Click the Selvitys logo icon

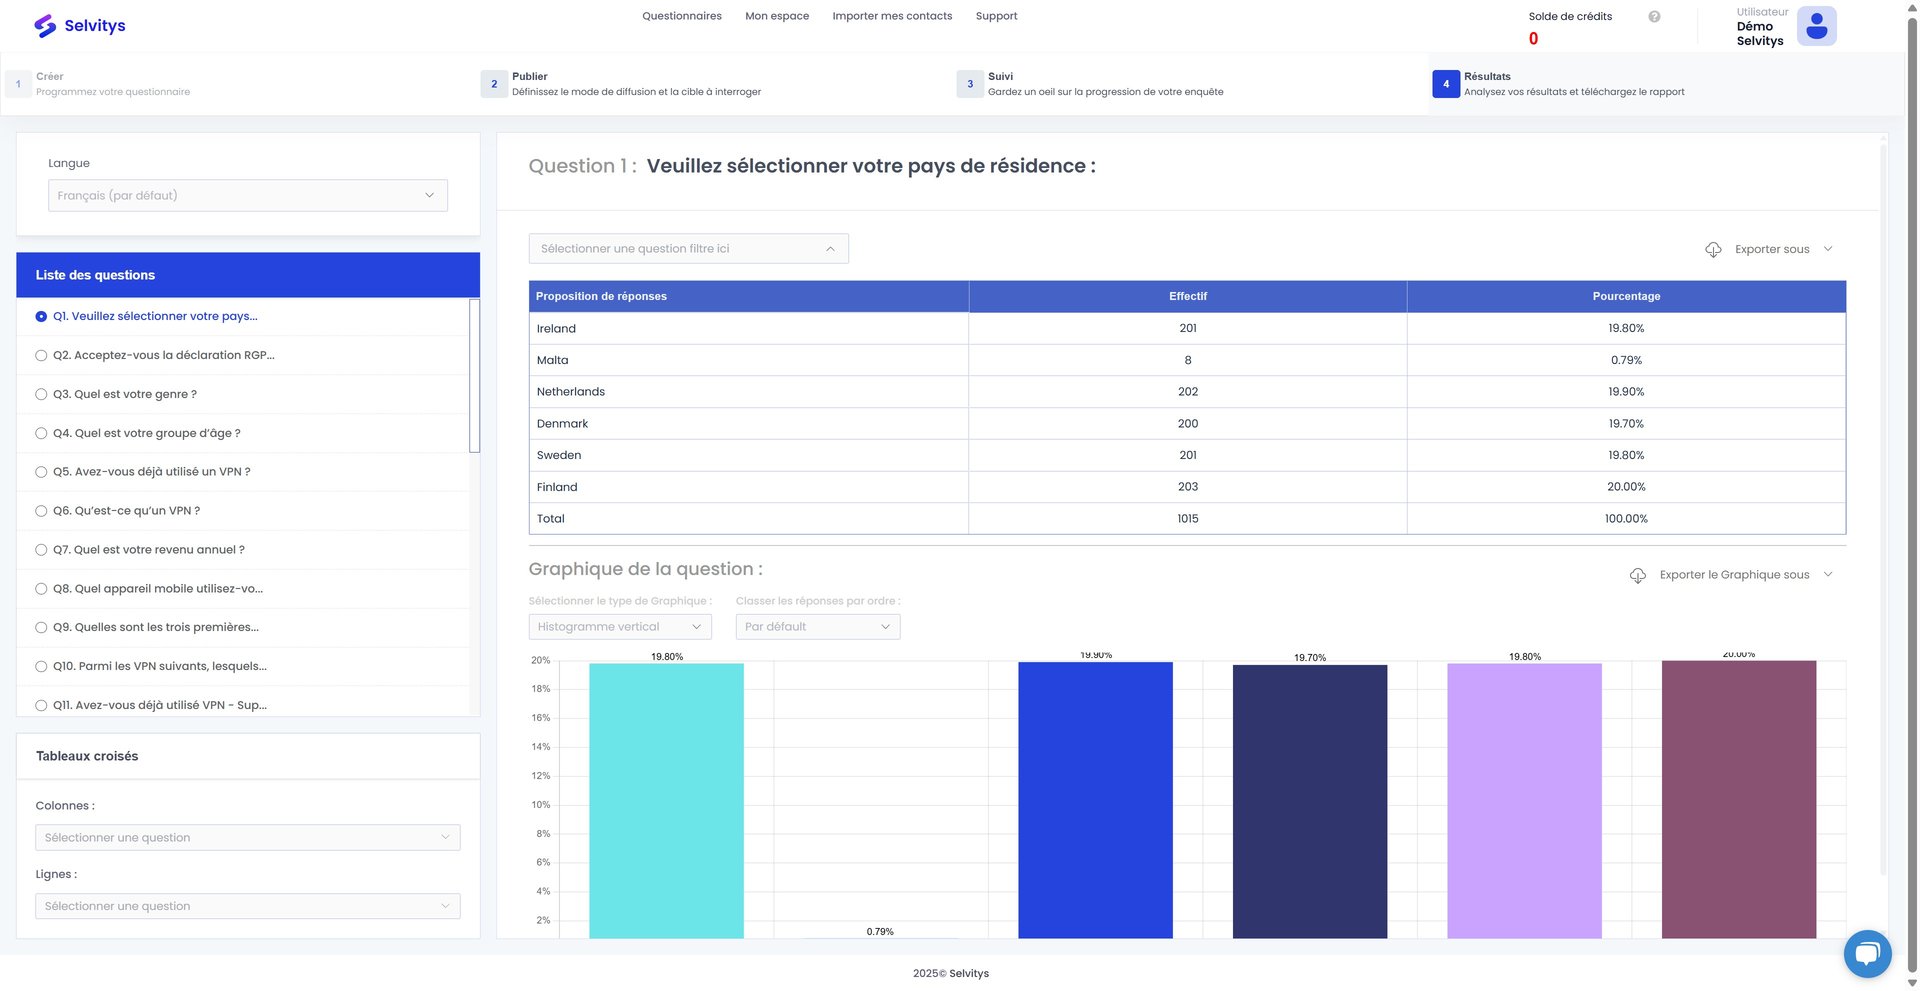click(x=45, y=26)
